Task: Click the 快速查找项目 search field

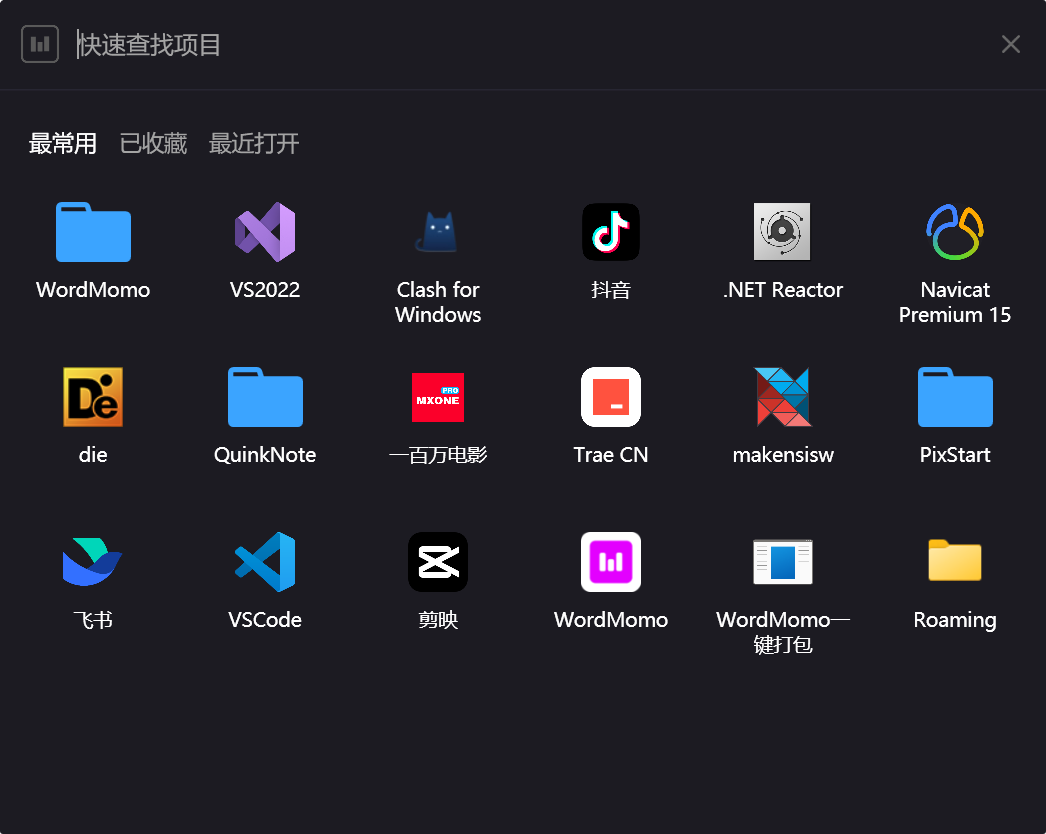Action: click(500, 45)
